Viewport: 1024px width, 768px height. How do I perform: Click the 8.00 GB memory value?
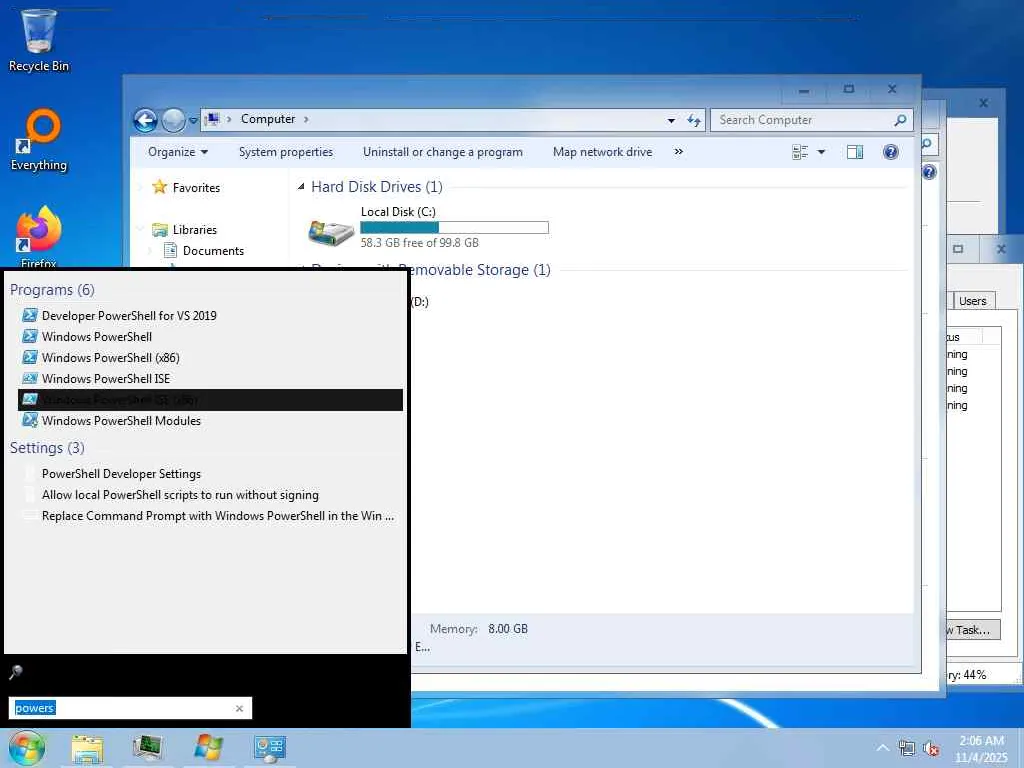507,629
